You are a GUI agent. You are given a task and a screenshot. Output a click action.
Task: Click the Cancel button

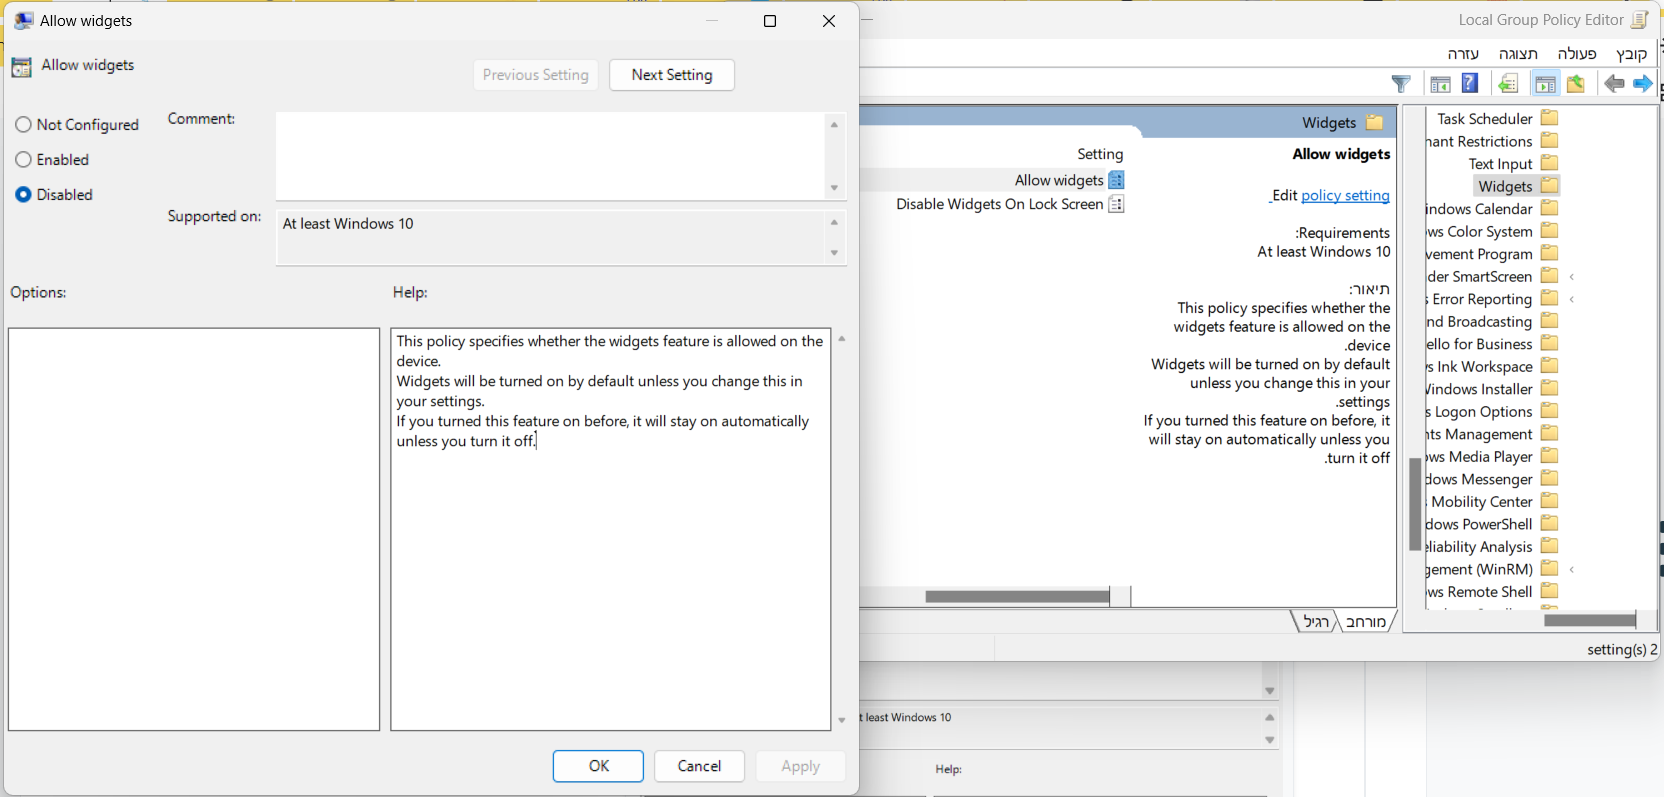tap(699, 766)
